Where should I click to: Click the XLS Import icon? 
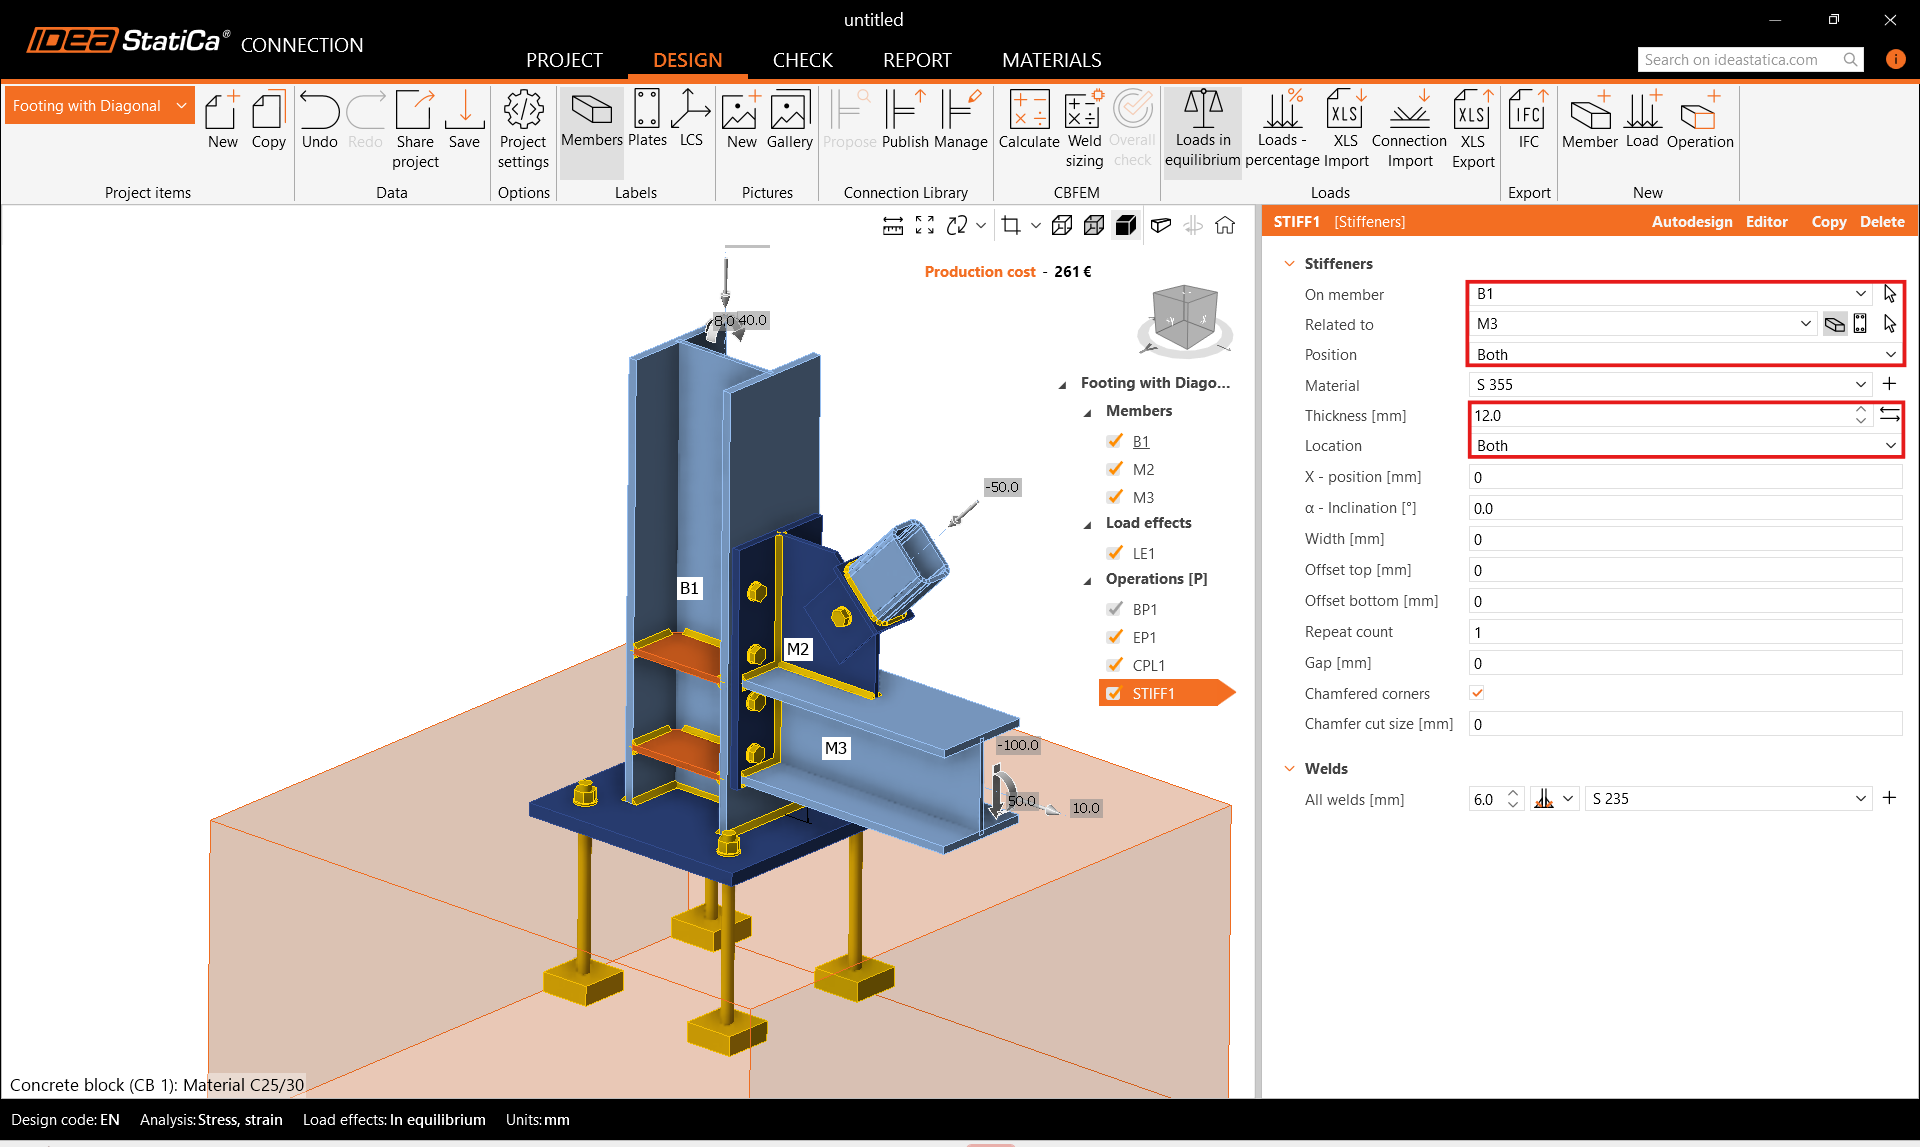(1346, 130)
